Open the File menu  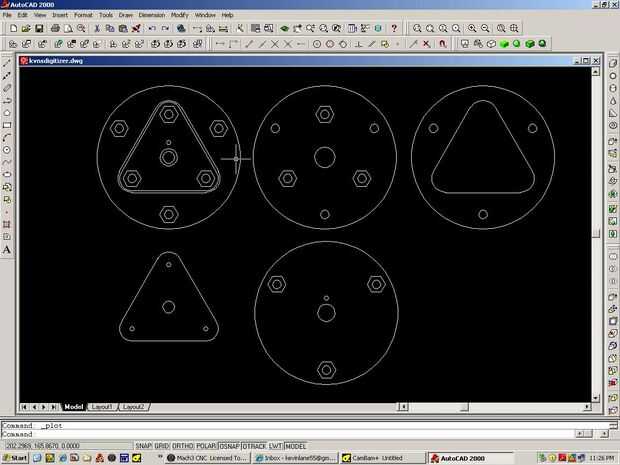[x=7, y=15]
